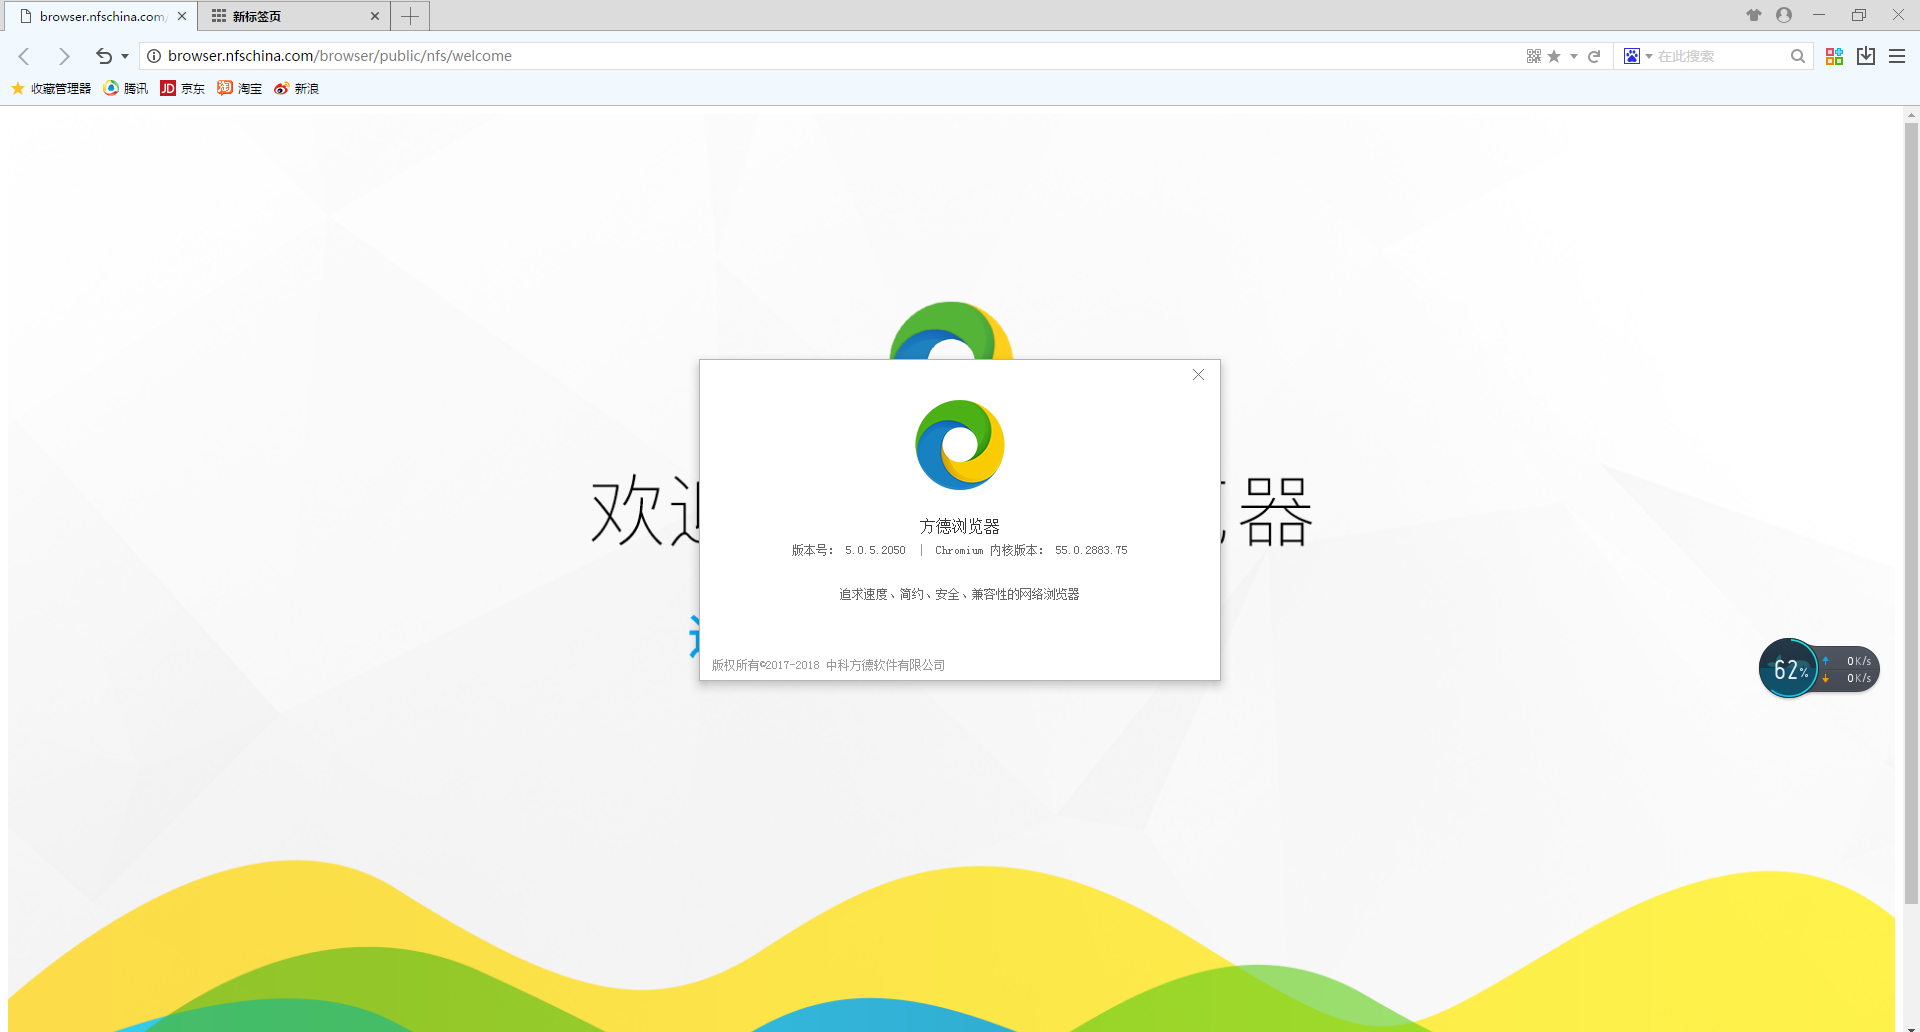Viewport: 1920px width, 1032px height.
Task: Expand the search engine selector dropdown arrow
Action: (x=1649, y=57)
